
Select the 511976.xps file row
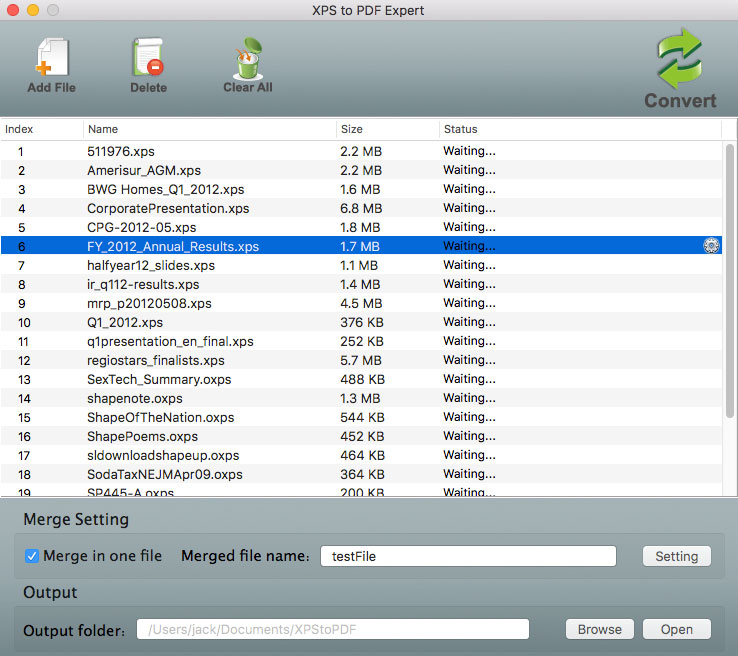coord(361,151)
